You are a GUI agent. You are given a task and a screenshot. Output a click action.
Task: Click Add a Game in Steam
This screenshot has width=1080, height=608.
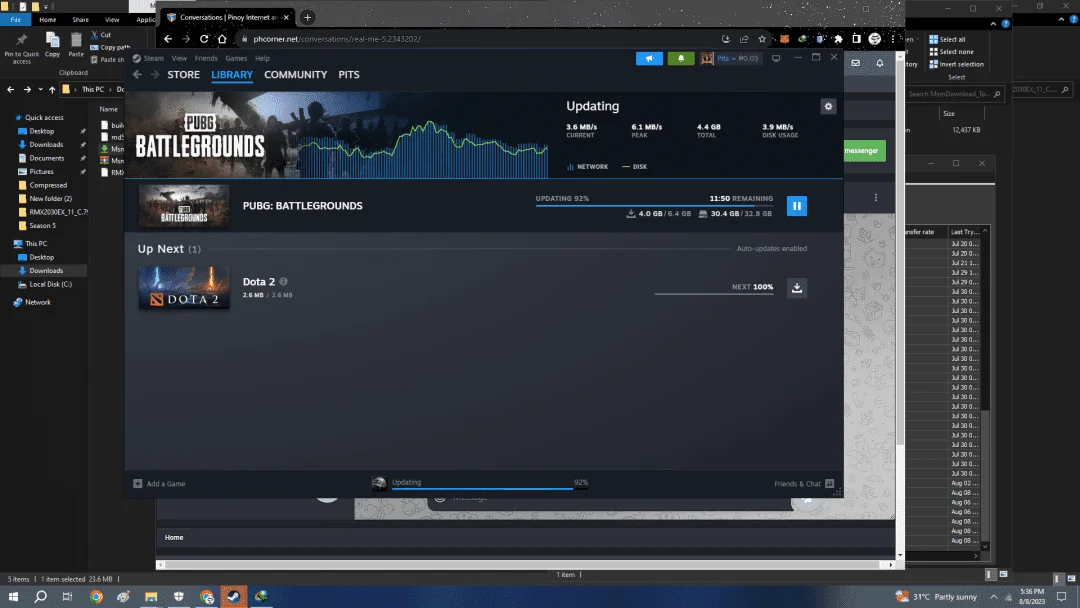tap(159, 483)
